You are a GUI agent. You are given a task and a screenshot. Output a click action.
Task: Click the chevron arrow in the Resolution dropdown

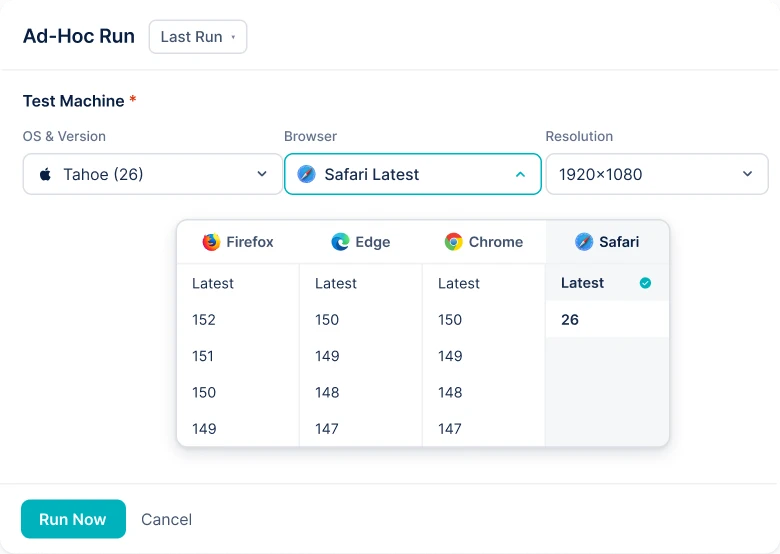[x=747, y=174]
